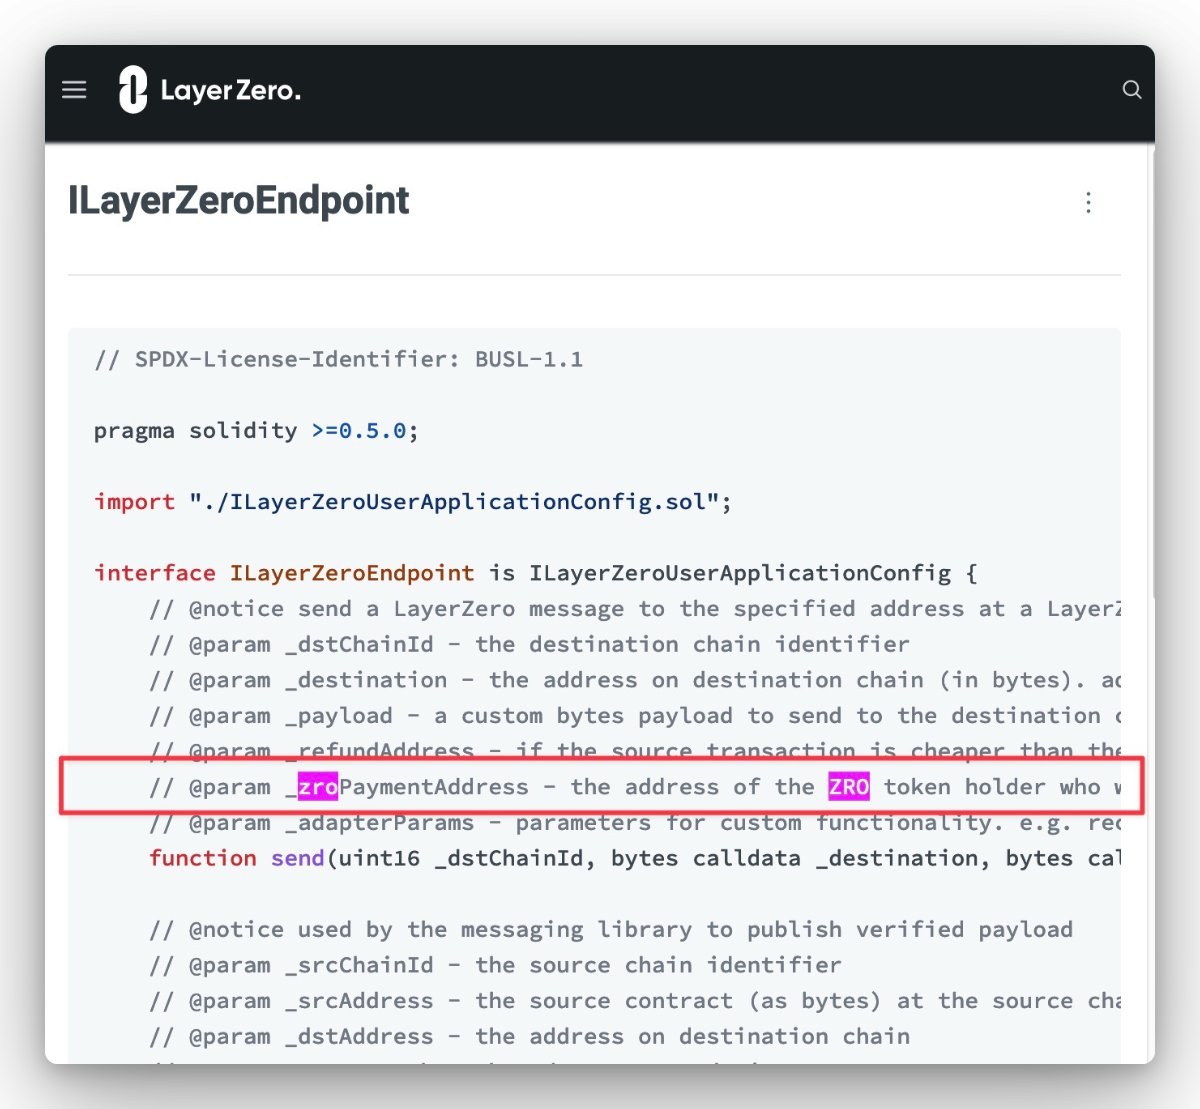
Task: Open the vertical three-dot page options
Action: [x=1088, y=203]
